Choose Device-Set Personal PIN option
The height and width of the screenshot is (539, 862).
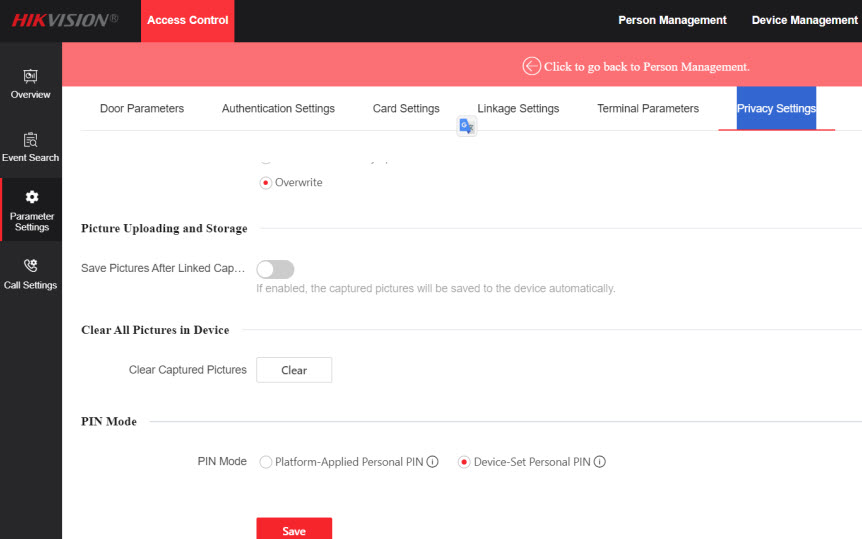pyautogui.click(x=464, y=462)
